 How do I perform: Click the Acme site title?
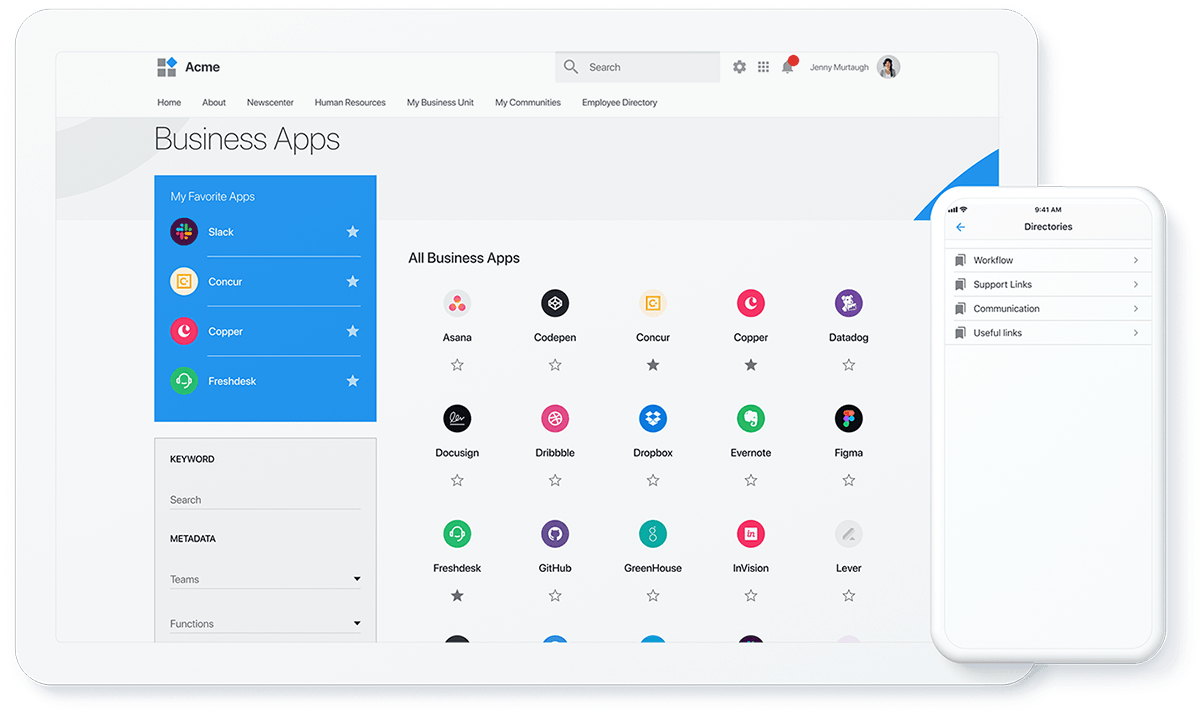pyautogui.click(x=202, y=67)
